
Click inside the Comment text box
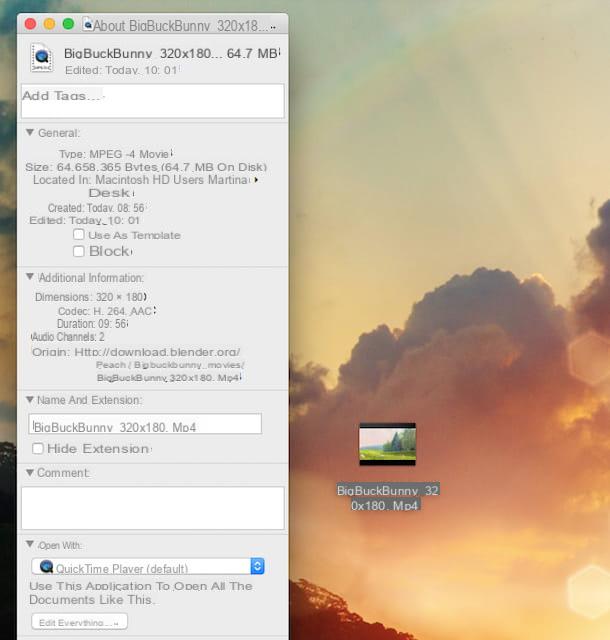click(x=153, y=508)
